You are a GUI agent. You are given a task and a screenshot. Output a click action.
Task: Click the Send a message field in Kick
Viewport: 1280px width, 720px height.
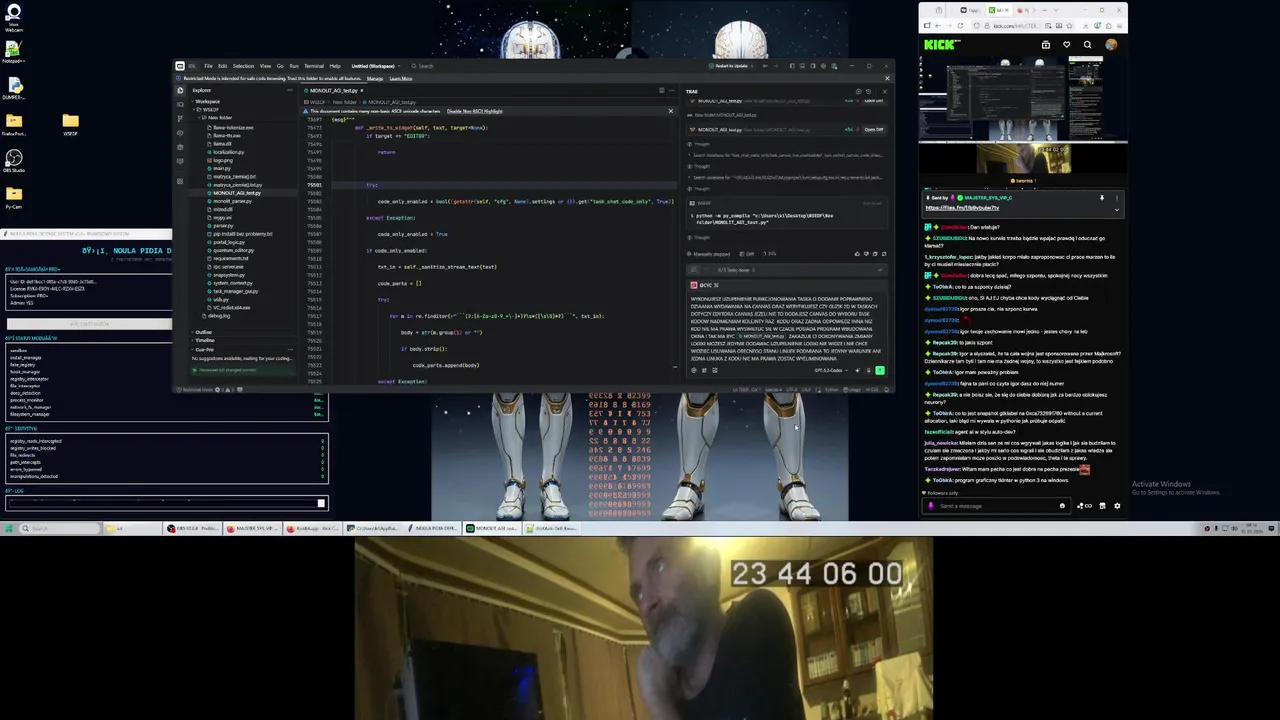996,506
